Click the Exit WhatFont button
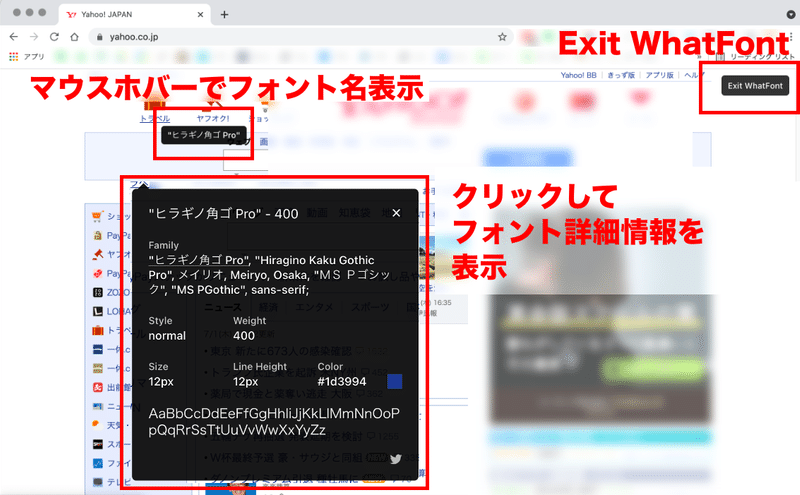The image size is (800, 495). coord(755,86)
